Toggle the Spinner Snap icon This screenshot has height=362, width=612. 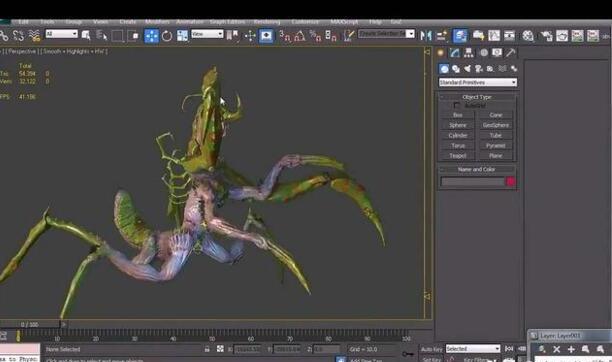point(331,36)
